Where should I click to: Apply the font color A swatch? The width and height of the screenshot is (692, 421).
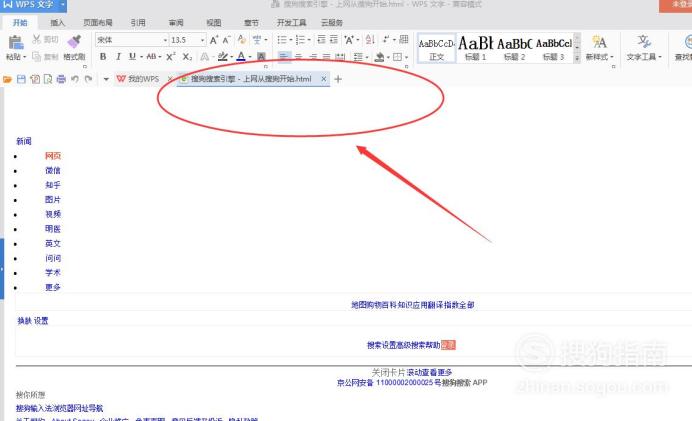[x=241, y=56]
